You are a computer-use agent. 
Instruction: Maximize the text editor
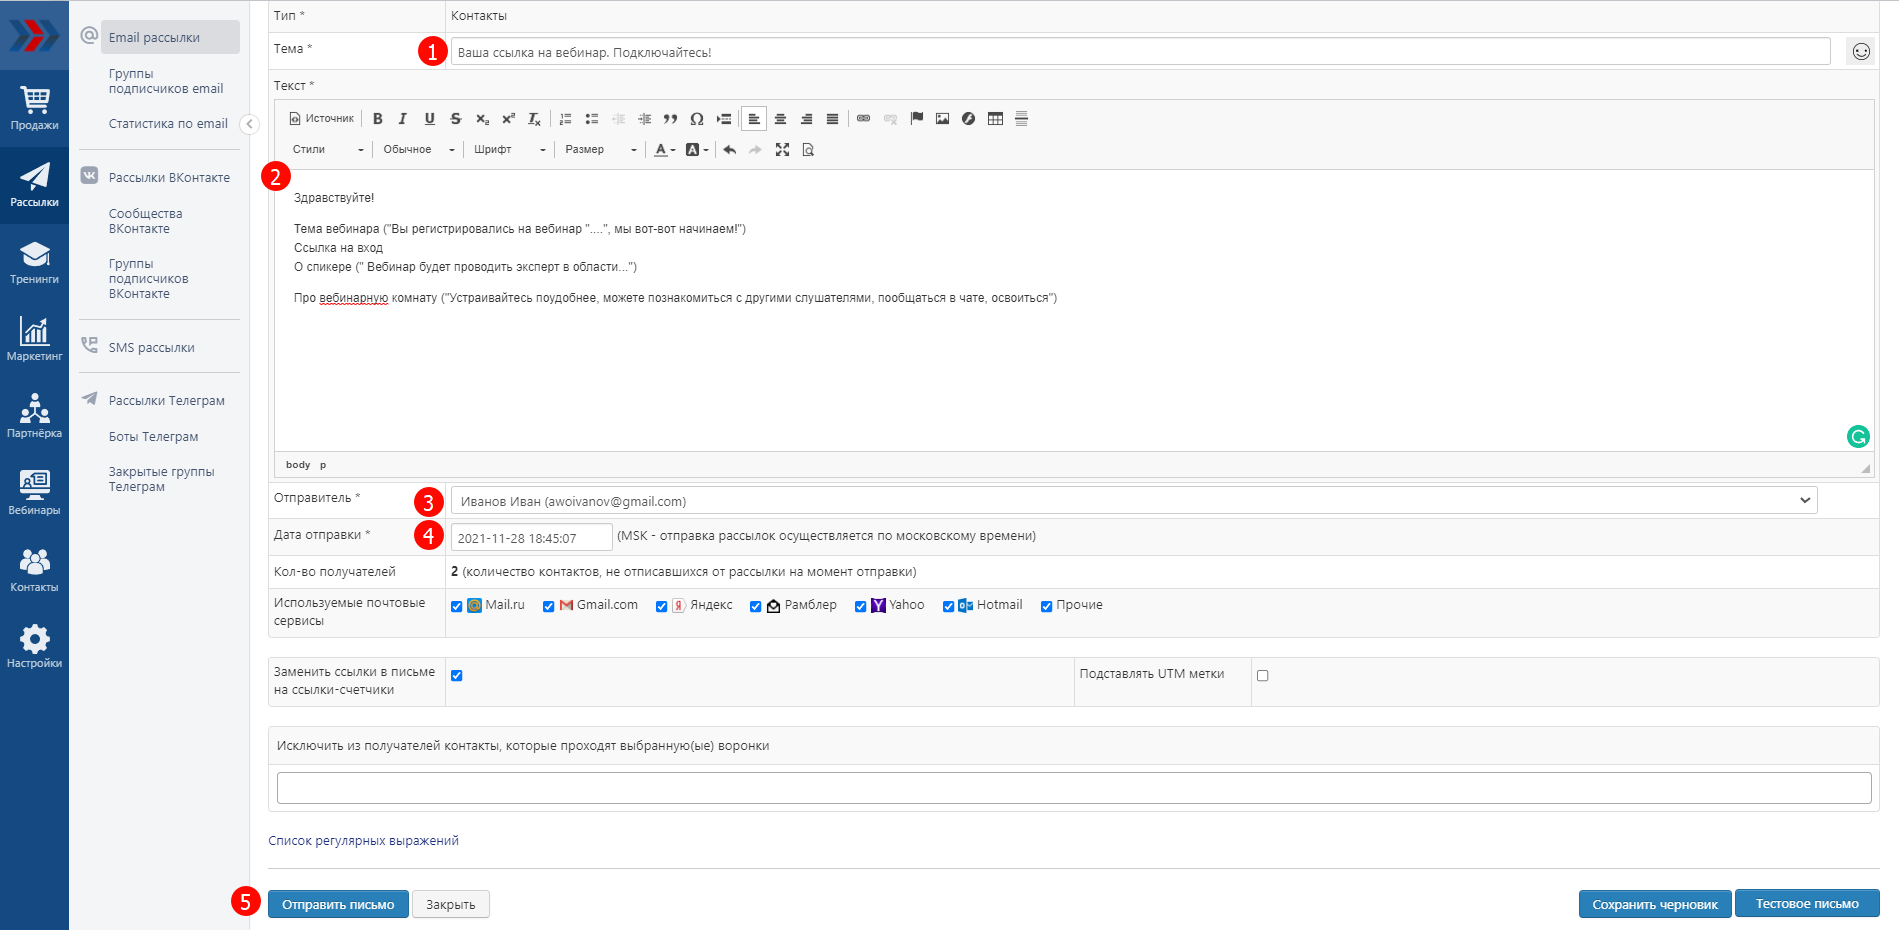[782, 150]
